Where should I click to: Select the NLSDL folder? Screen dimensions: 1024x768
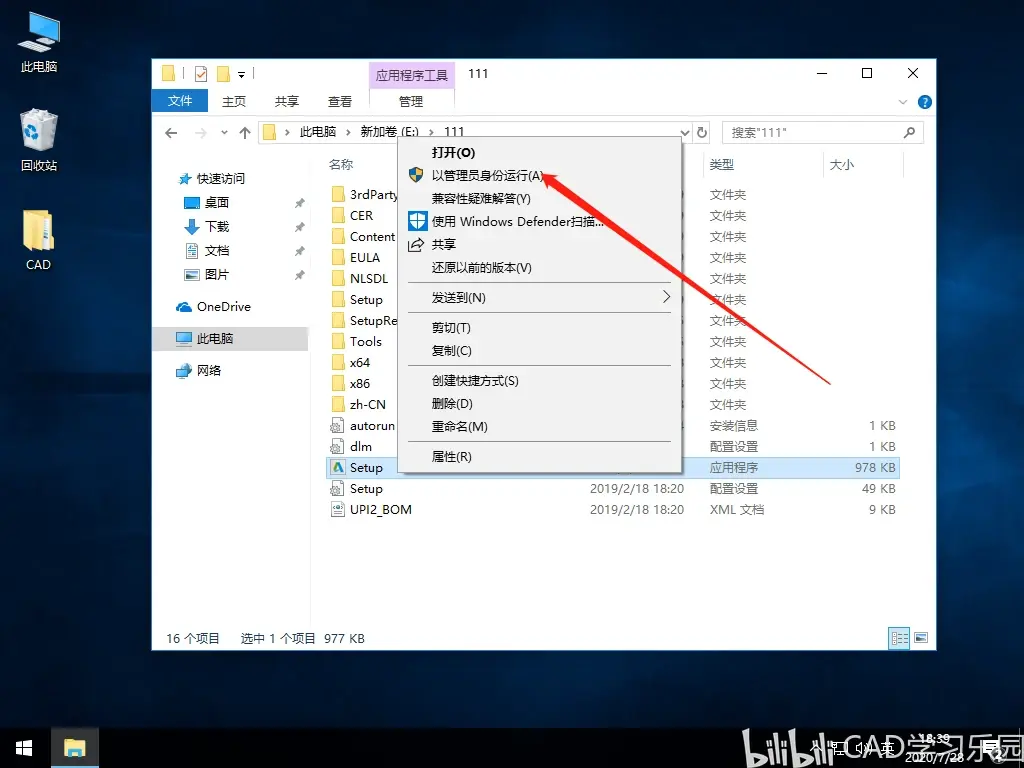(360, 278)
